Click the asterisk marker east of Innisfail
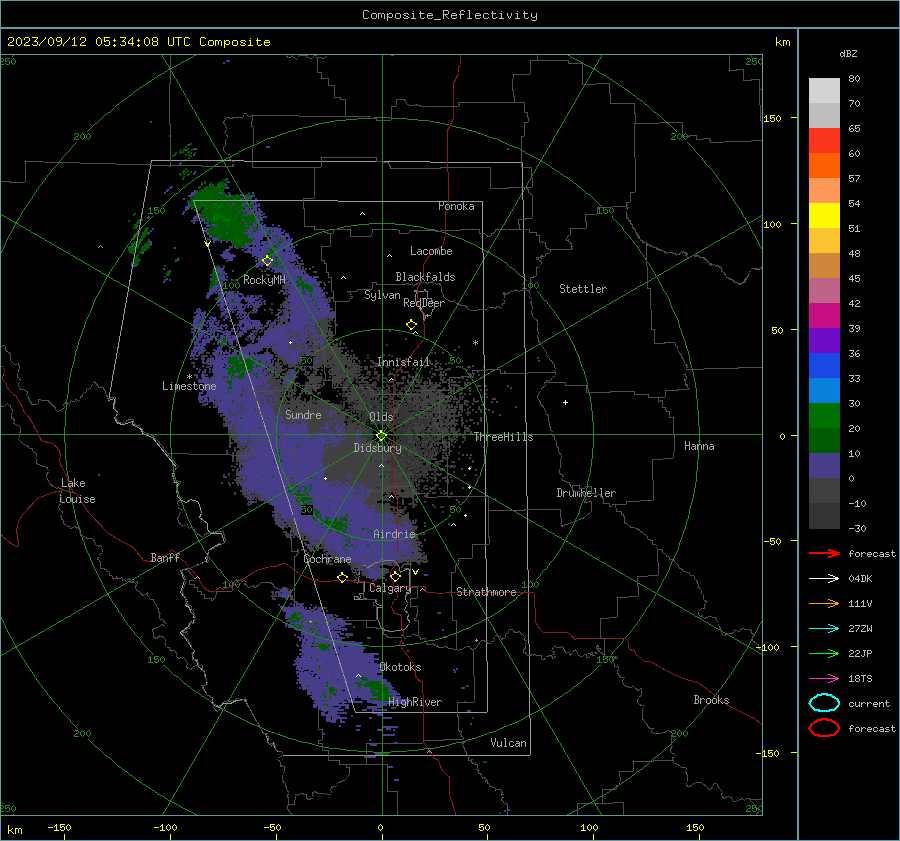900x841 pixels. (x=475, y=343)
